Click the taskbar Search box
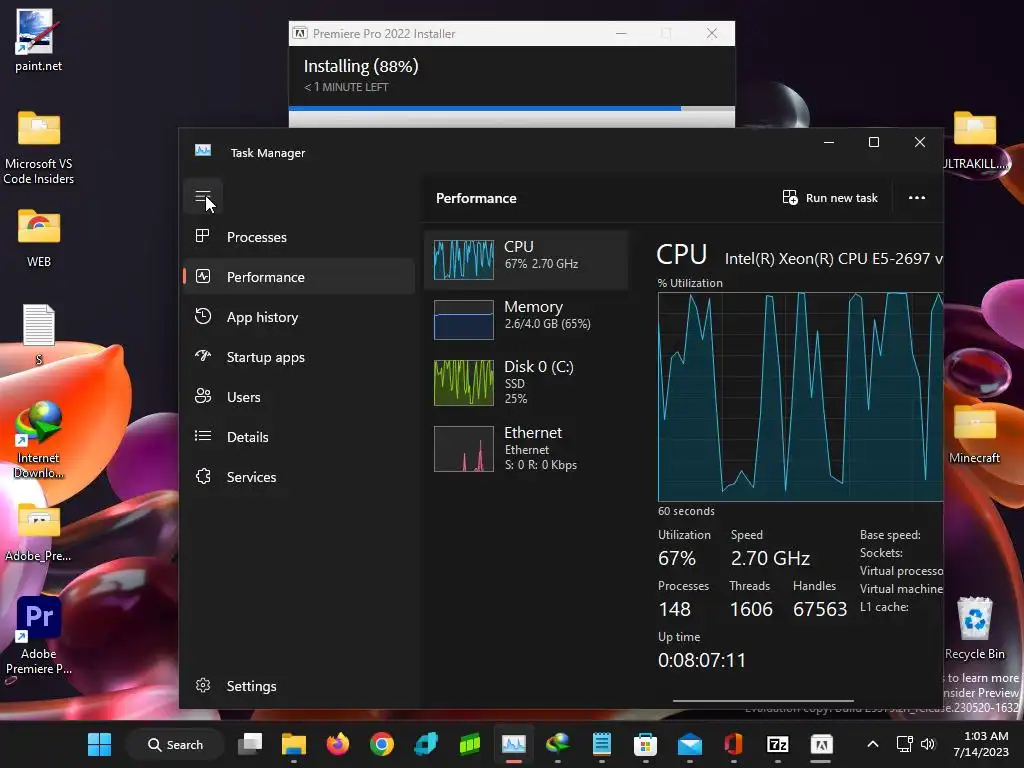Viewport: 1024px width, 768px height. pos(175,744)
